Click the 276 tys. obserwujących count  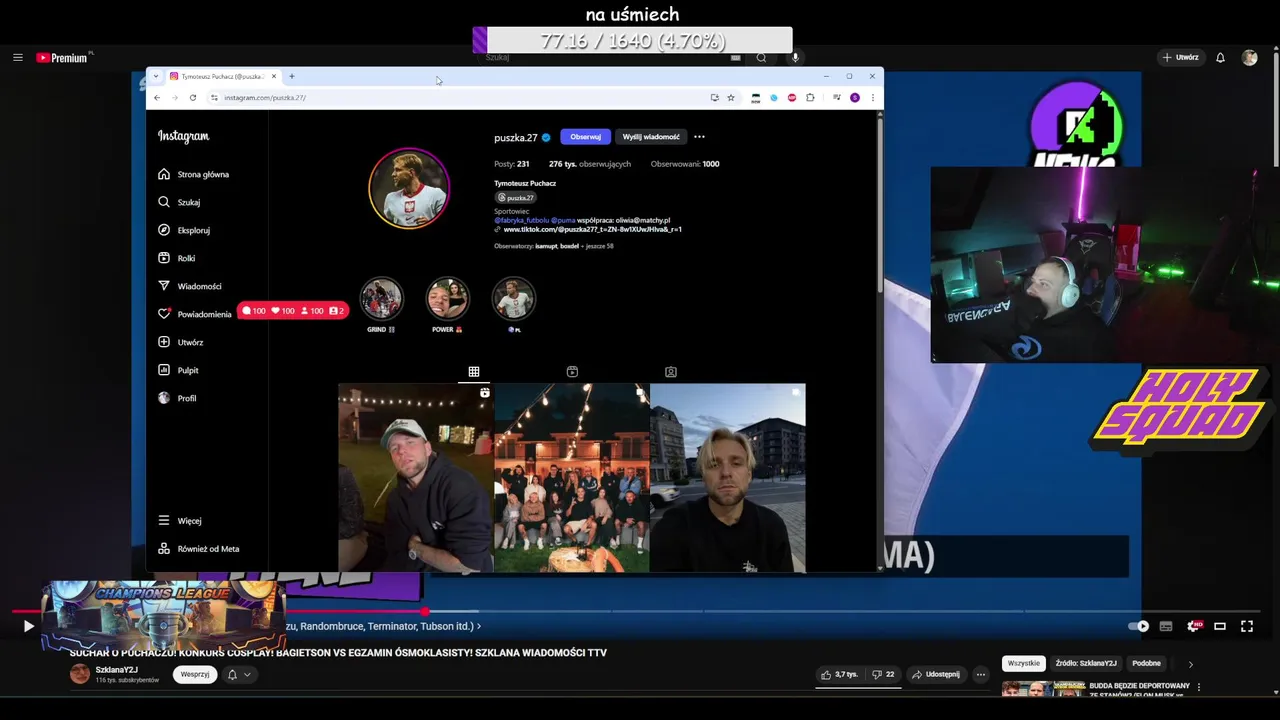pyautogui.click(x=590, y=164)
